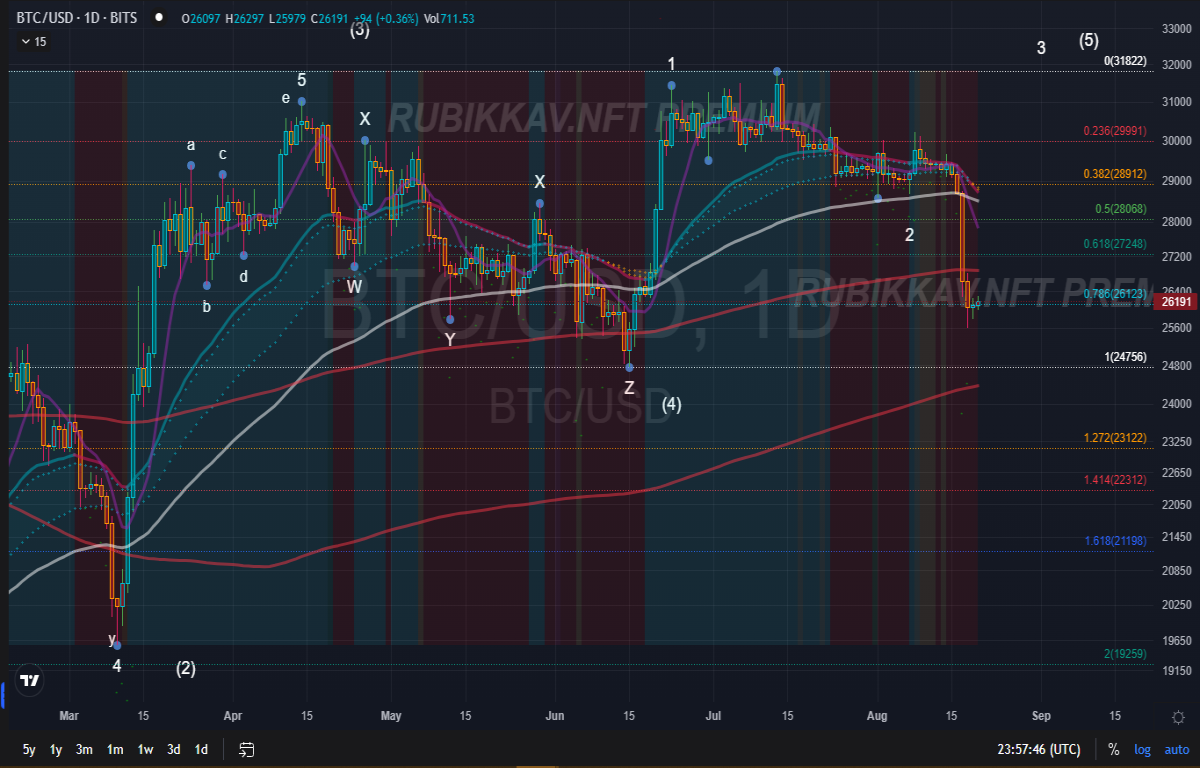Viewport: 1200px width, 768px height.
Task: Select Fibonacci level label 1.414(22312)
Action: tap(1114, 480)
